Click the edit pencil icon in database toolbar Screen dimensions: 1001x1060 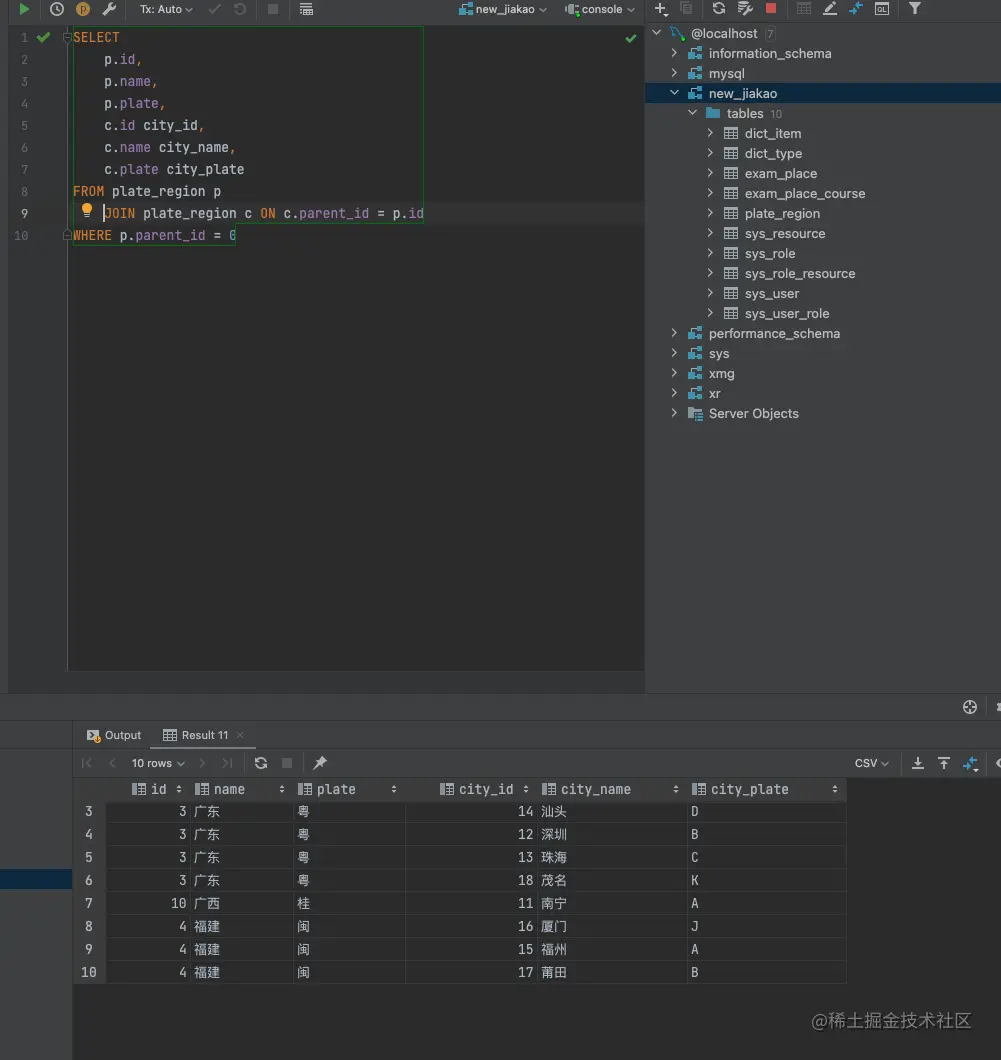[x=830, y=8]
